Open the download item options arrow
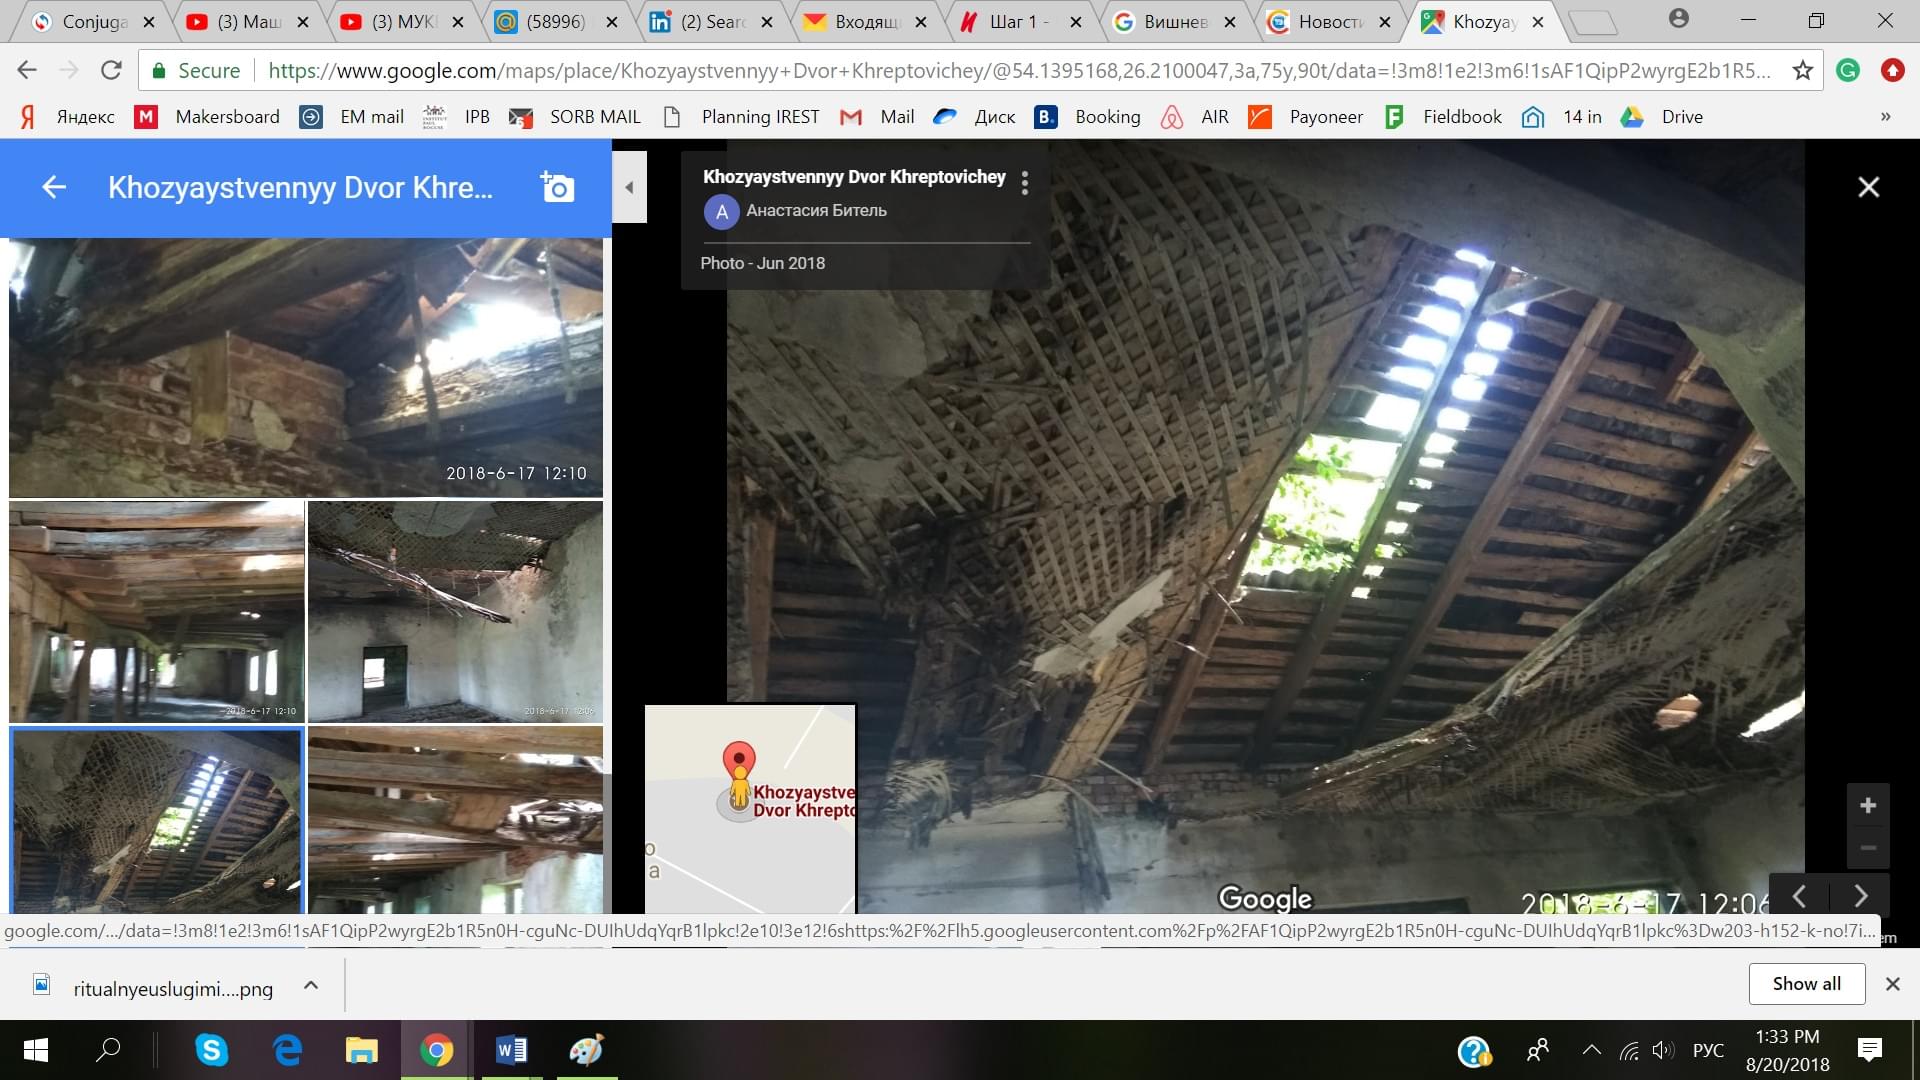Image resolution: width=1920 pixels, height=1080 pixels. click(311, 986)
